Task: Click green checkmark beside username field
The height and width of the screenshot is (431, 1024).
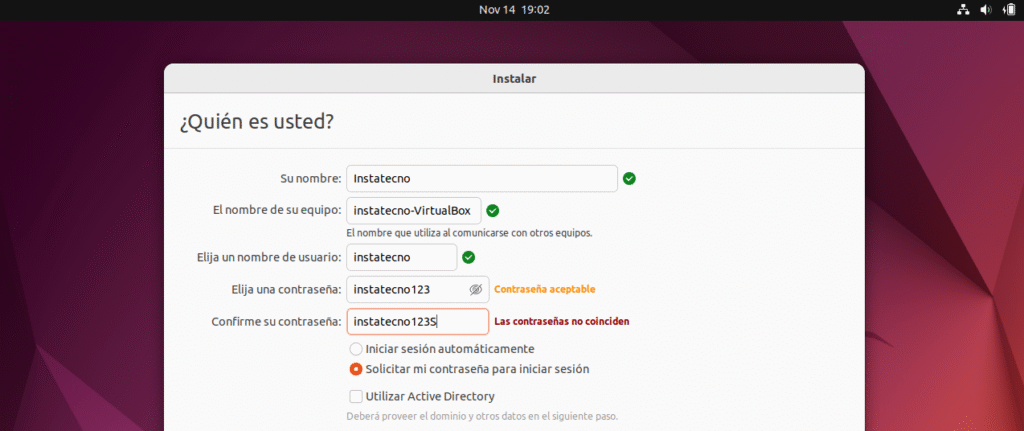Action: click(x=468, y=258)
